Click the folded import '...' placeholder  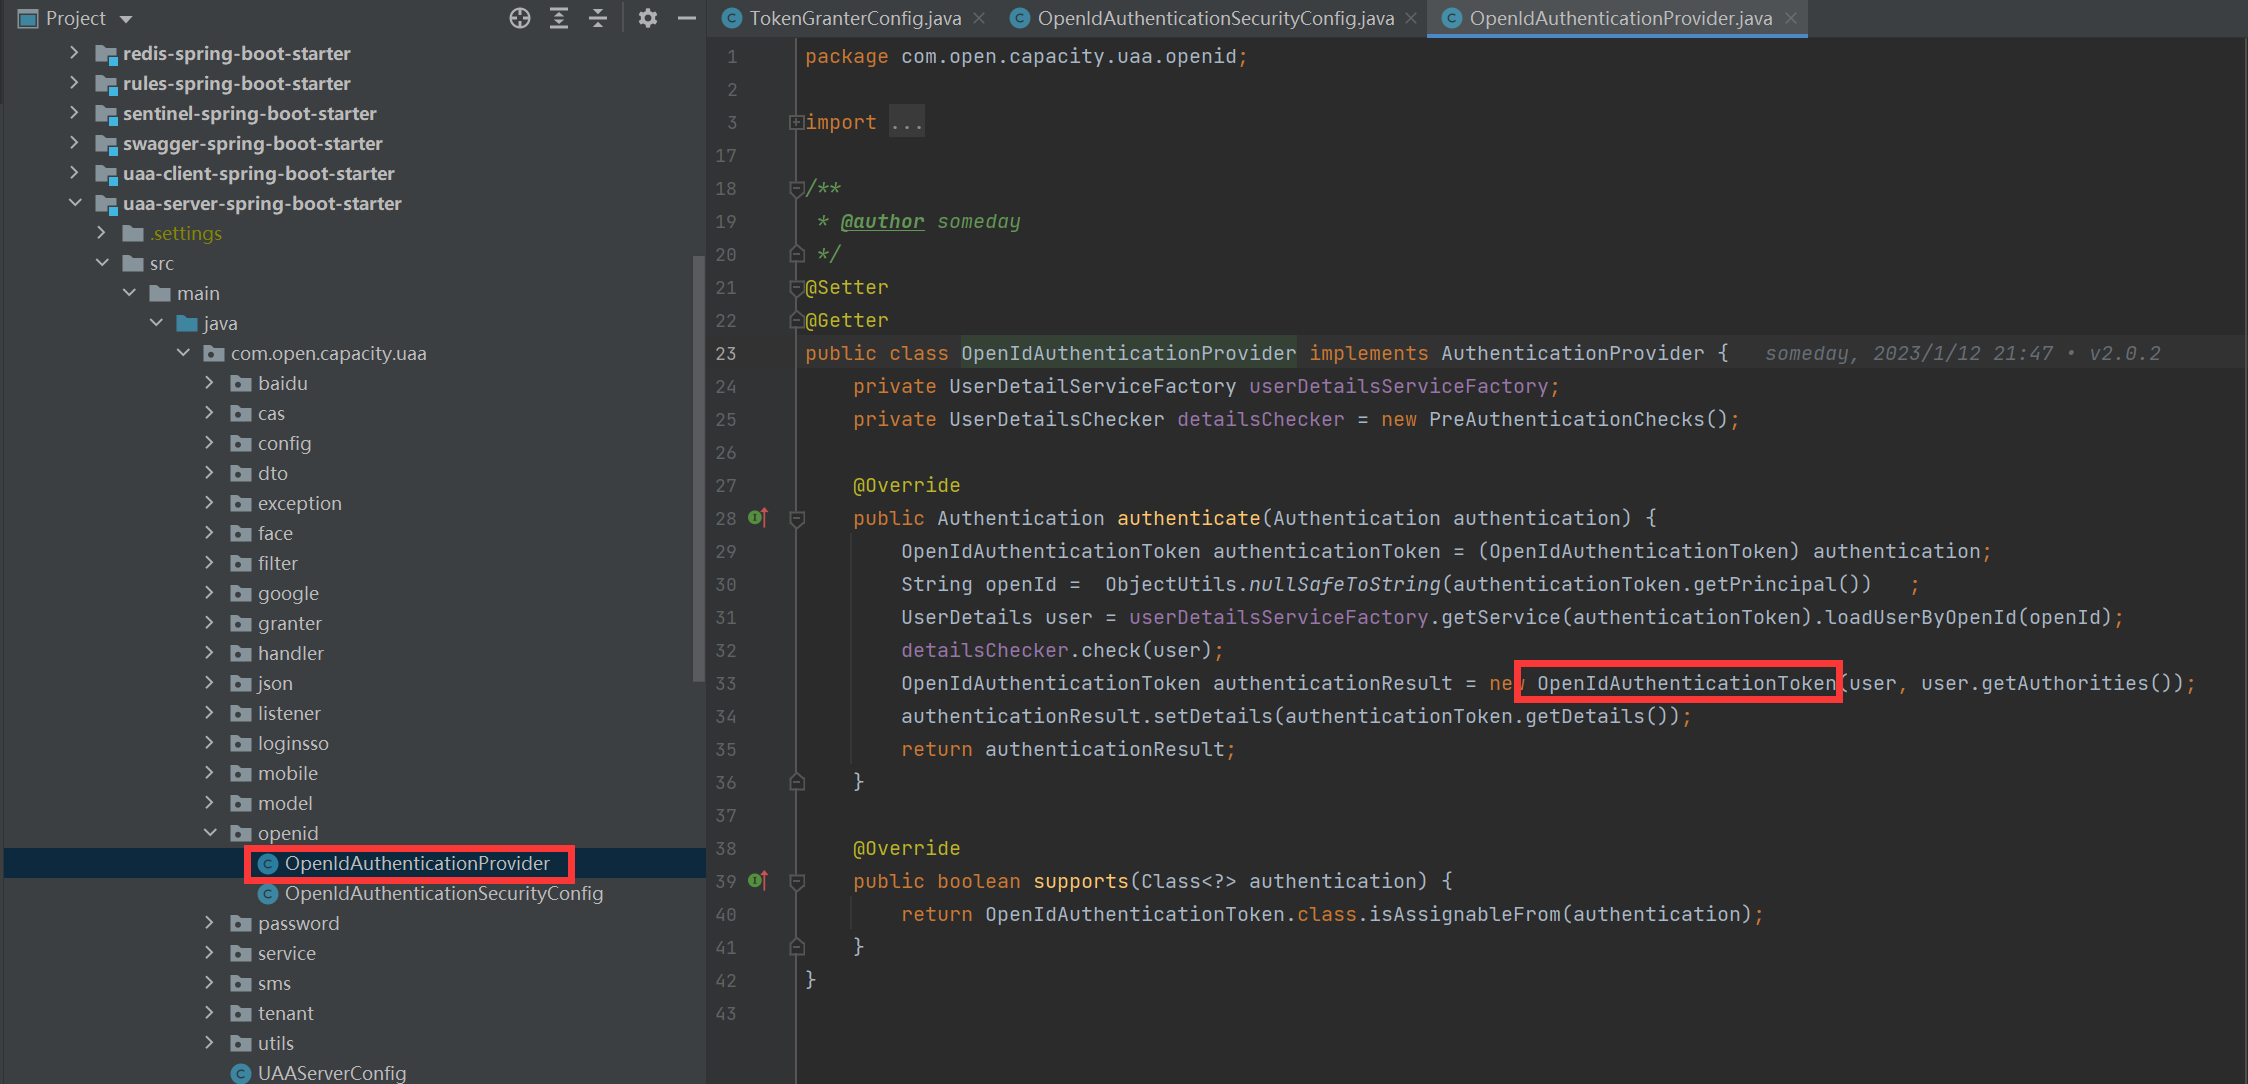pyautogui.click(x=907, y=122)
